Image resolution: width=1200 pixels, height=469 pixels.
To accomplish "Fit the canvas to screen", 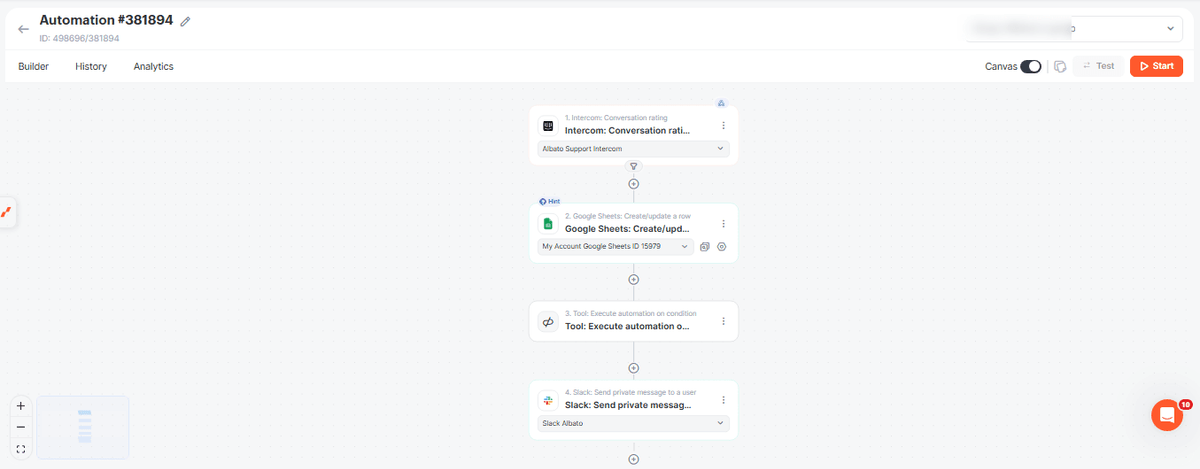I will (x=21, y=449).
